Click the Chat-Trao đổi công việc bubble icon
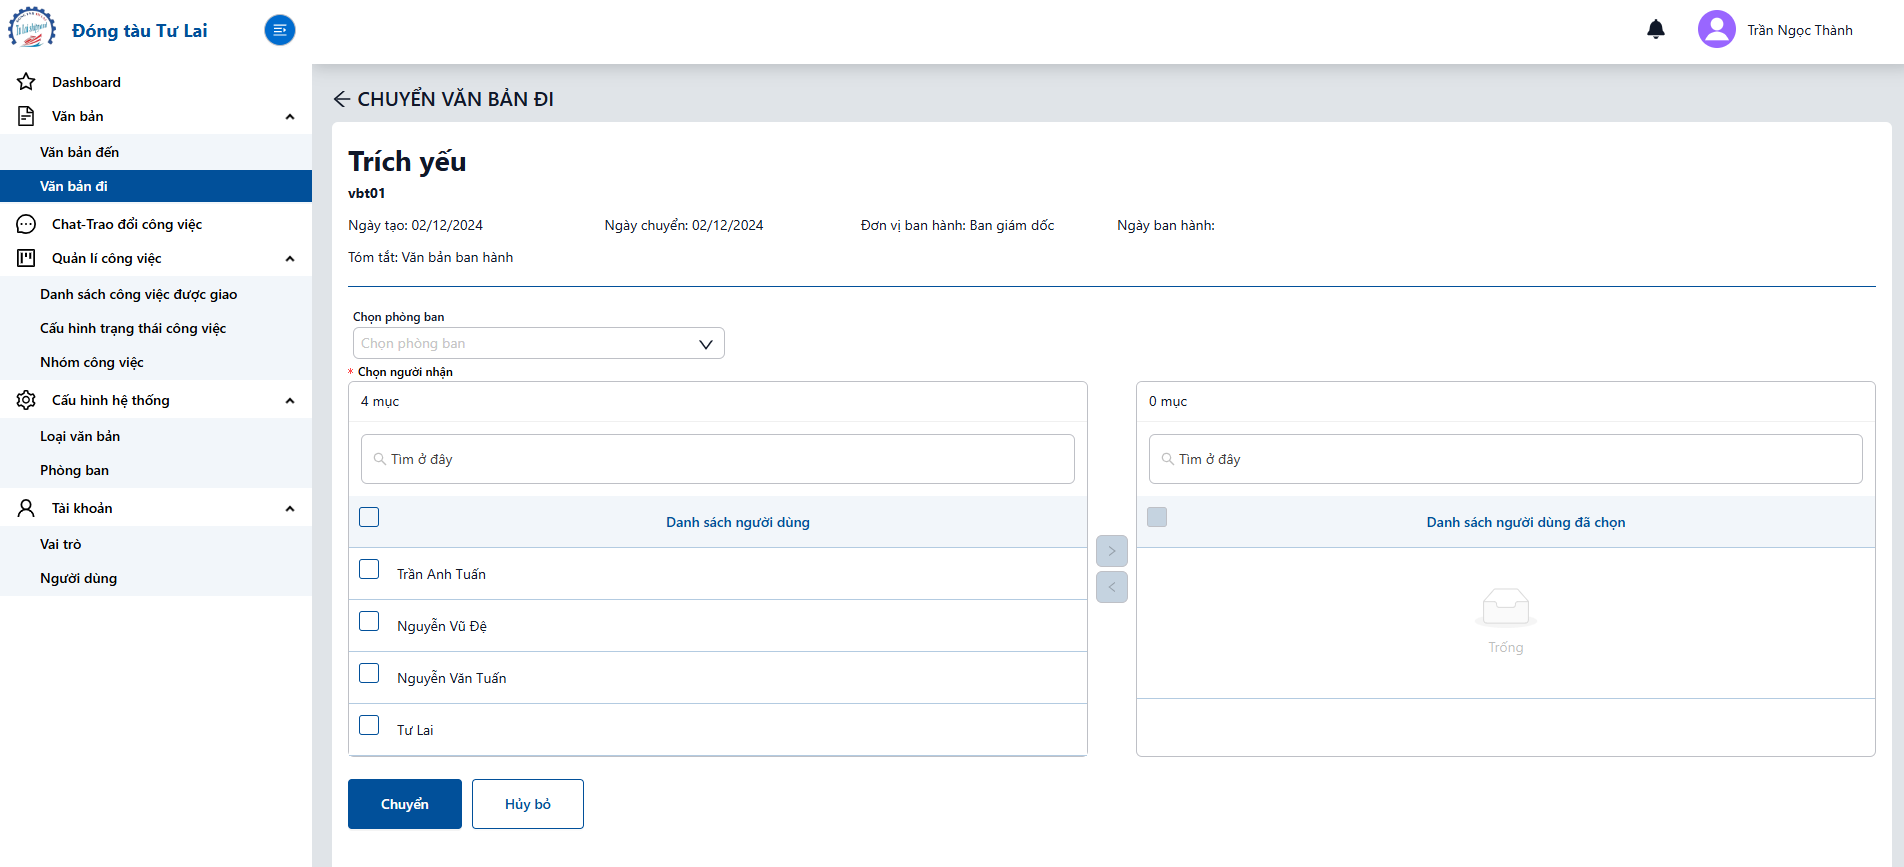 [x=26, y=224]
